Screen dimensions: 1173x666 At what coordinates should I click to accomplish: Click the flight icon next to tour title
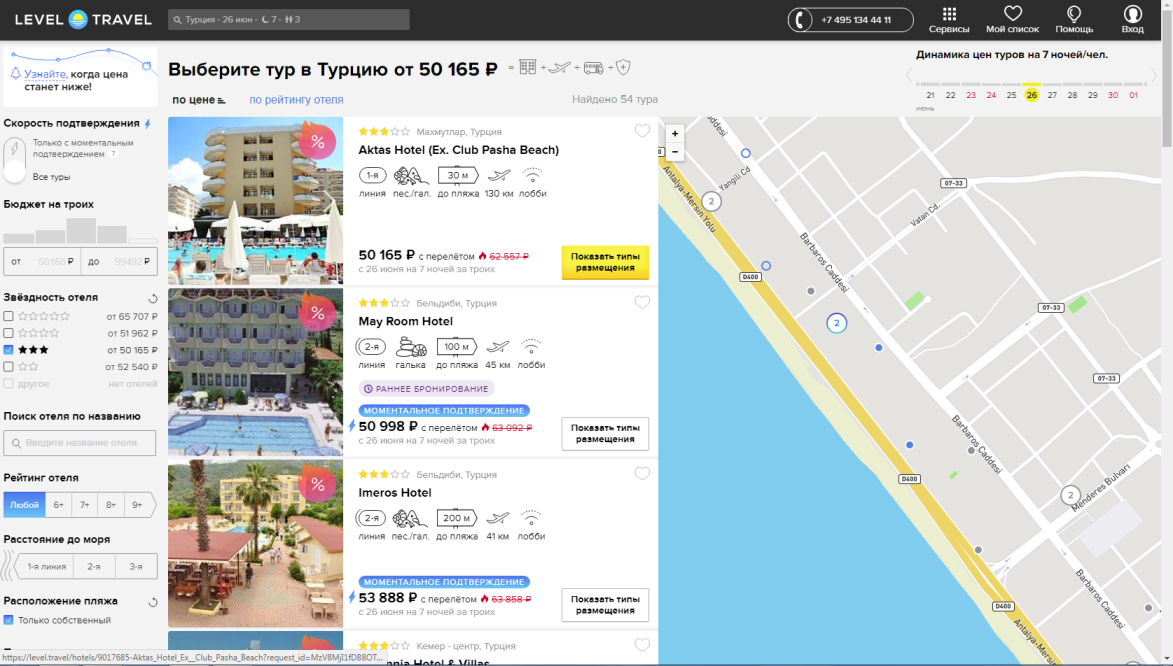coord(560,67)
